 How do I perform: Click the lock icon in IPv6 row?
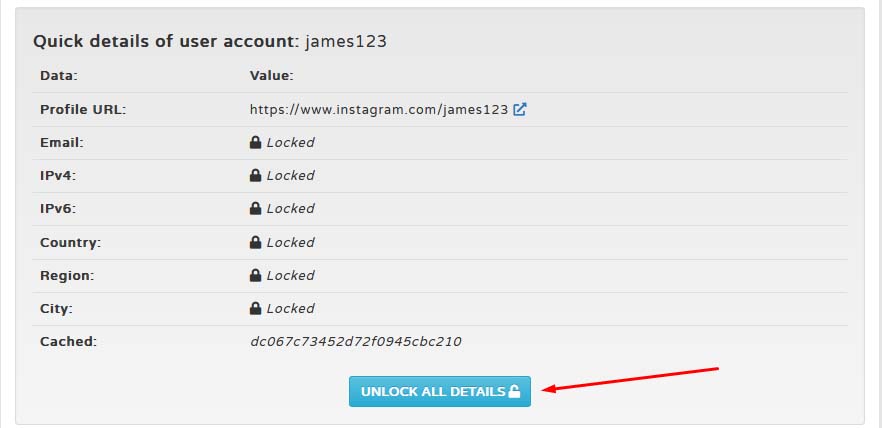(x=255, y=209)
